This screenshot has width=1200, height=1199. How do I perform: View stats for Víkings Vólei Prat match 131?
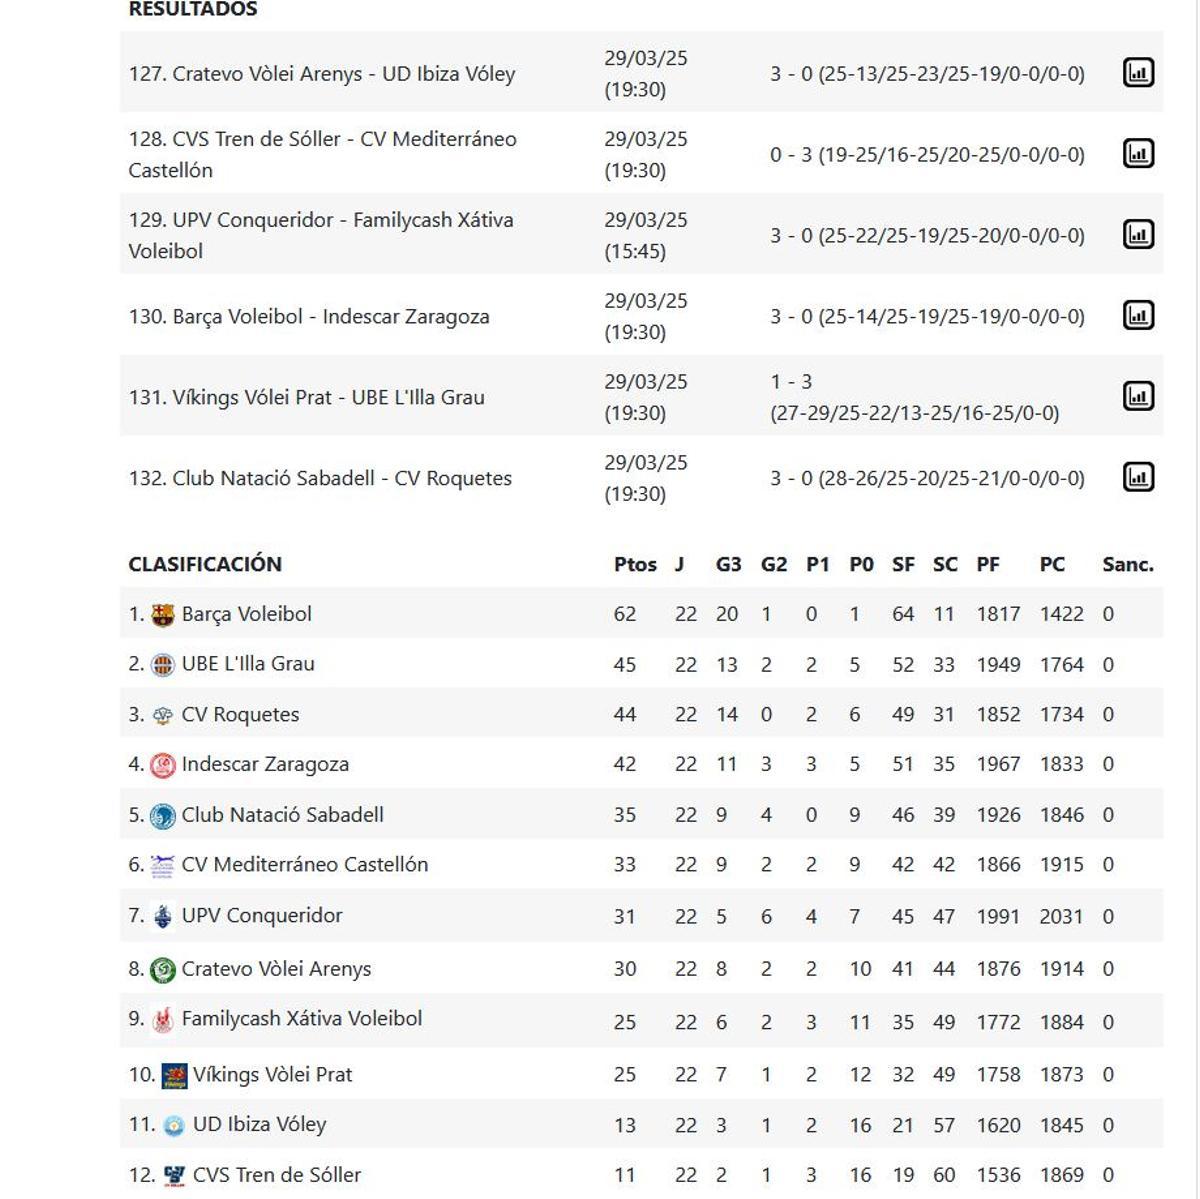(x=1139, y=396)
